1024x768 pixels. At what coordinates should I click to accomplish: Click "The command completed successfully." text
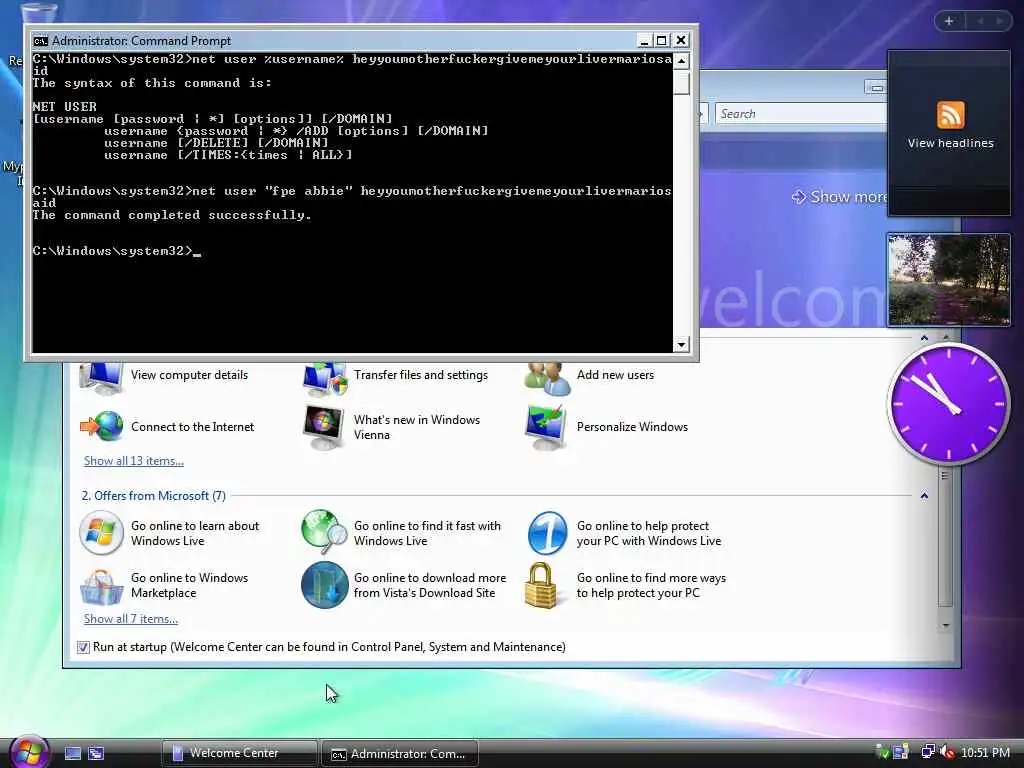point(172,215)
